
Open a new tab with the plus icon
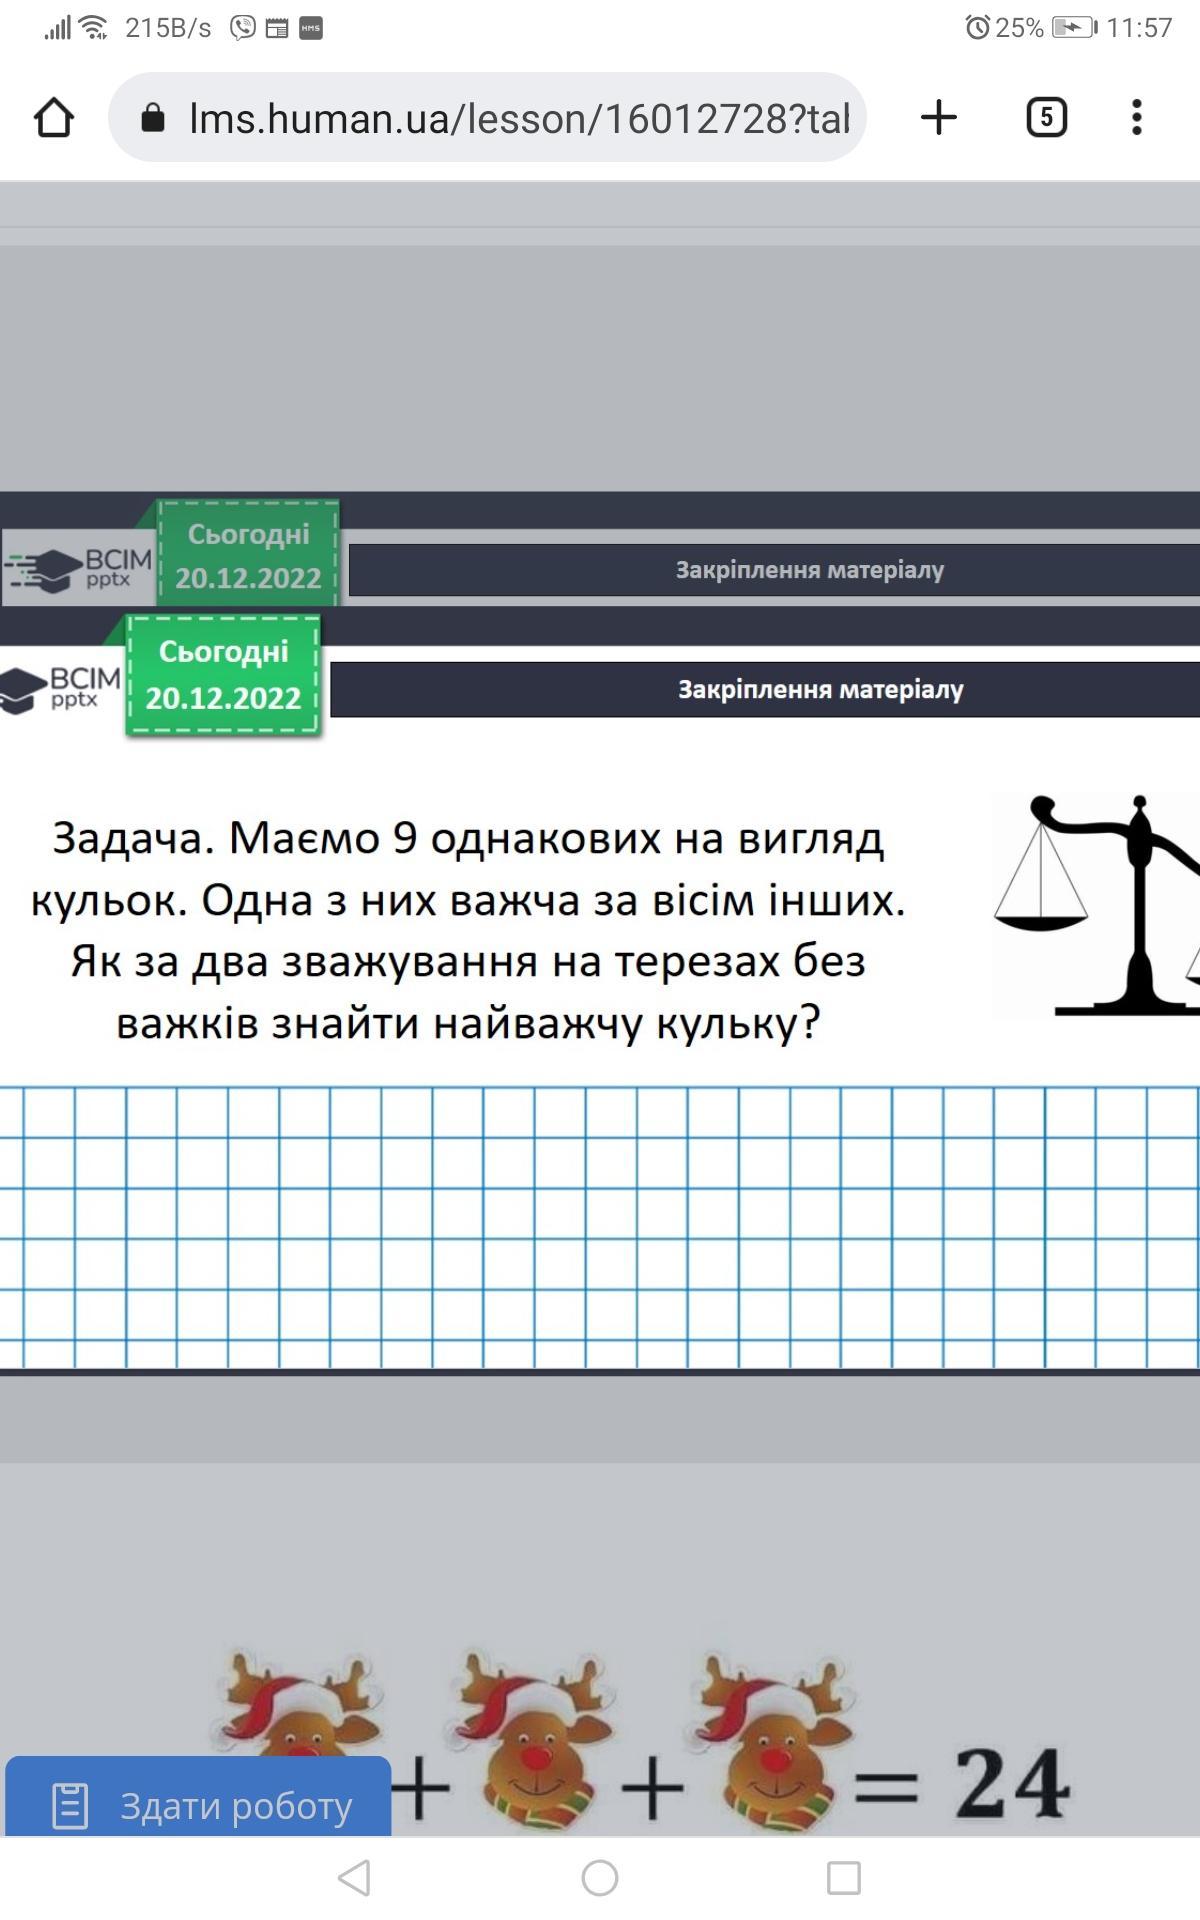pos(938,117)
